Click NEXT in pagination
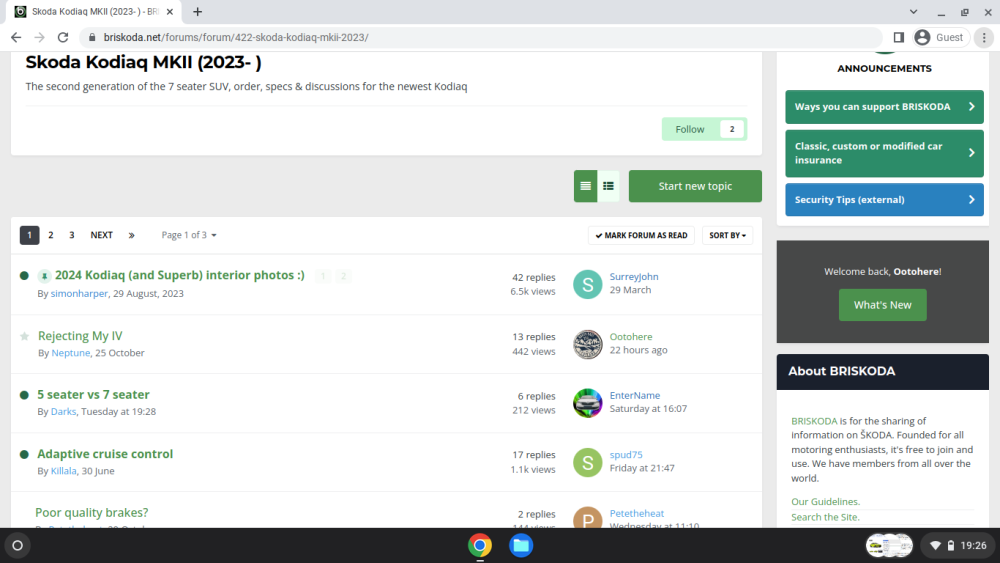Image resolution: width=1000 pixels, height=563 pixels. pyautogui.click(x=101, y=235)
